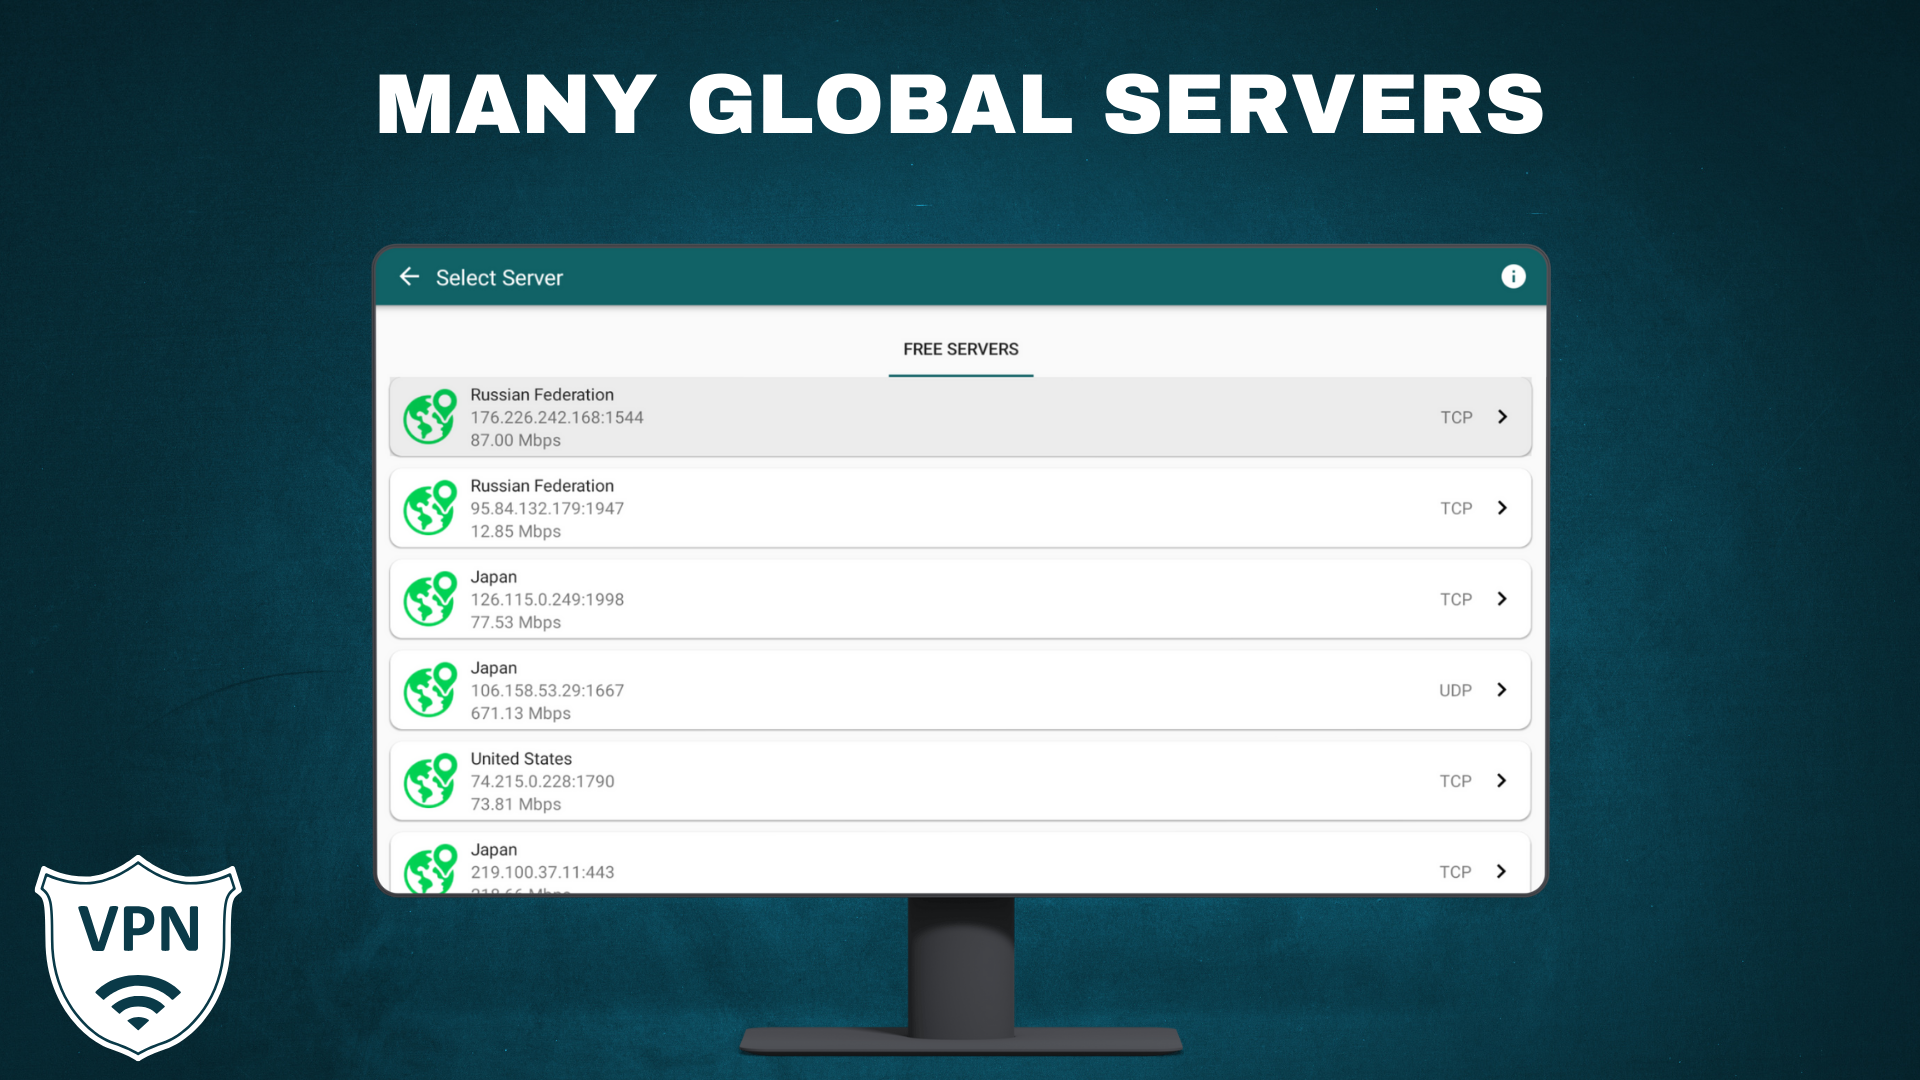Click the UDP protocol label
This screenshot has width=1920, height=1080.
[1455, 690]
